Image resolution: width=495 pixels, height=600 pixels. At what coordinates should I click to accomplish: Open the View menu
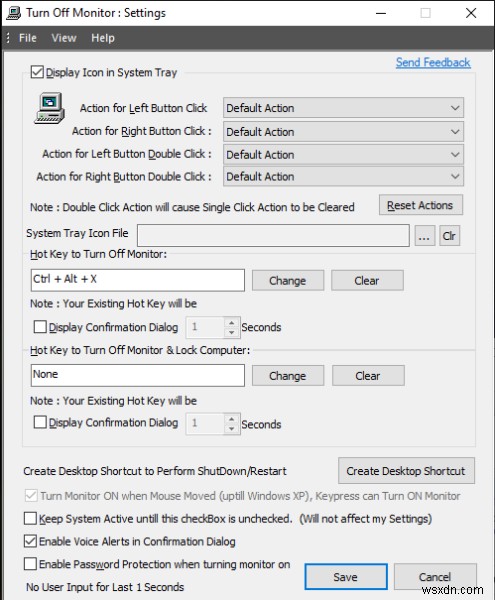coord(64,38)
